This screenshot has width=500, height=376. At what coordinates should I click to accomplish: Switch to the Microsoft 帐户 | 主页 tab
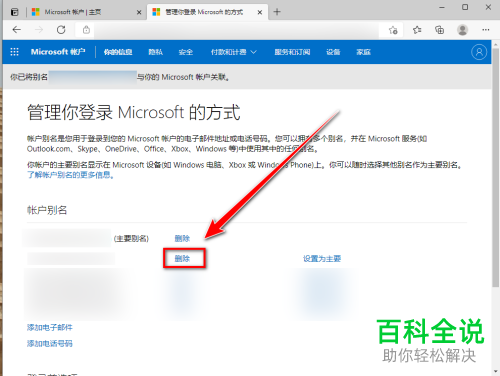click(87, 12)
